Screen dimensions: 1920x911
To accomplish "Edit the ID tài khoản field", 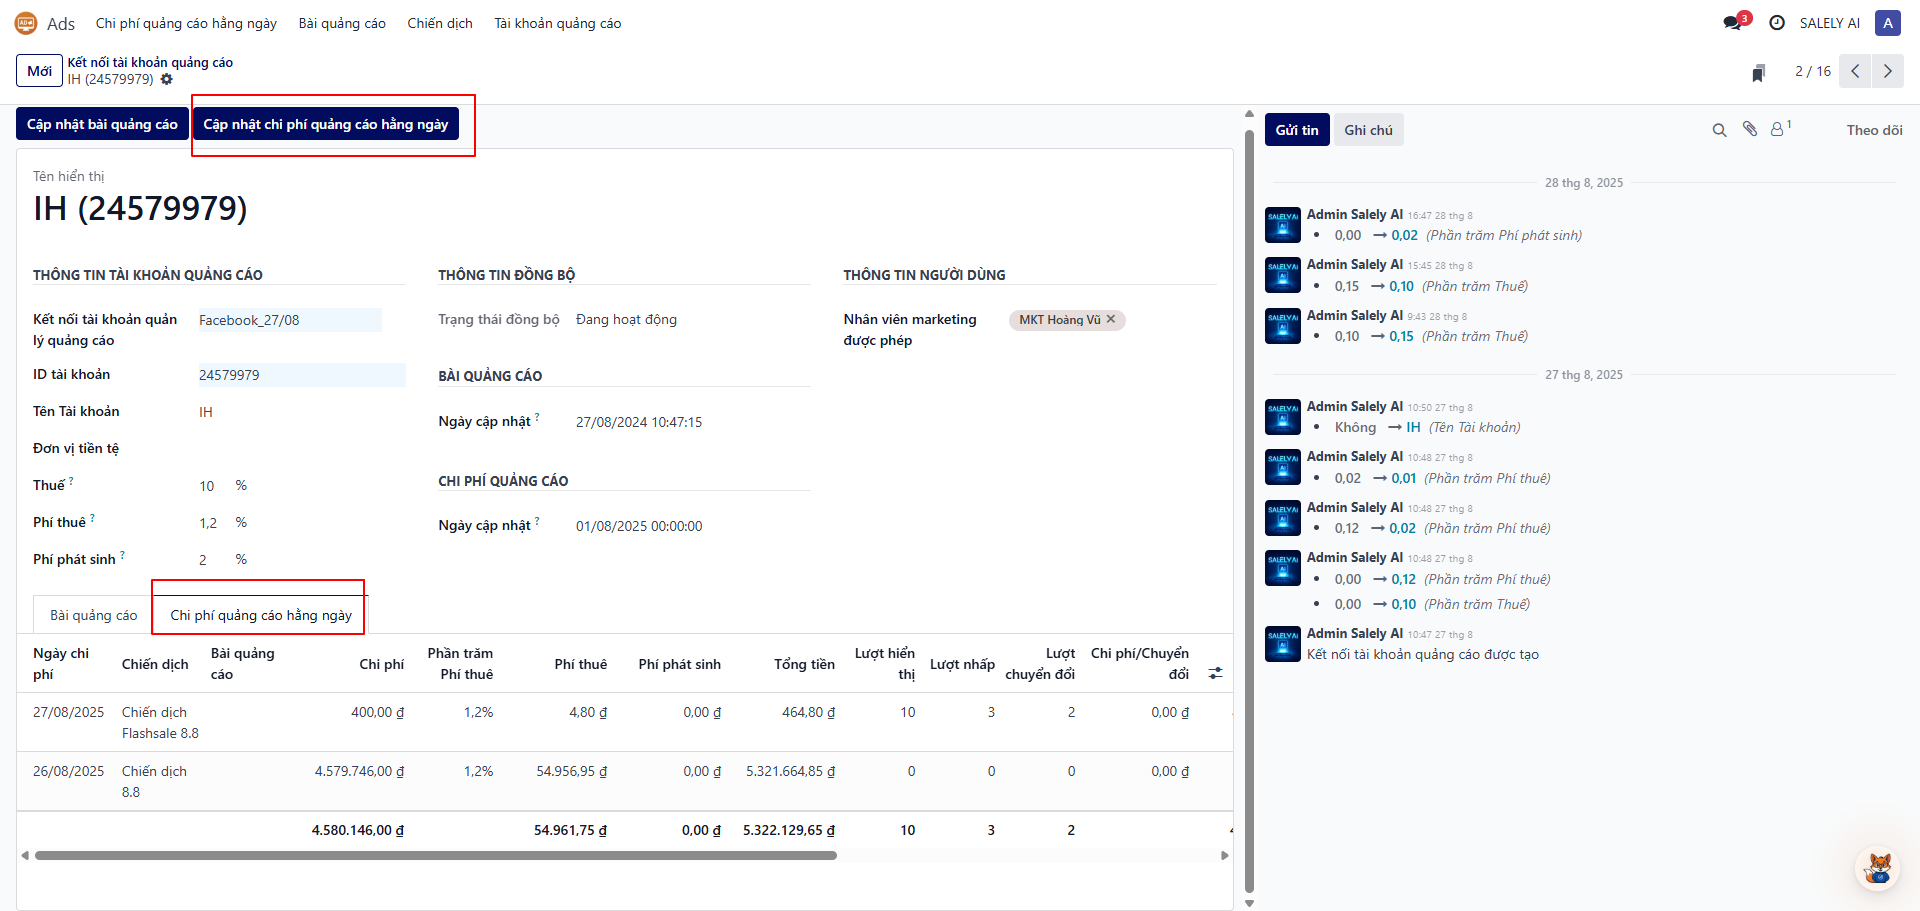I will click(300, 375).
